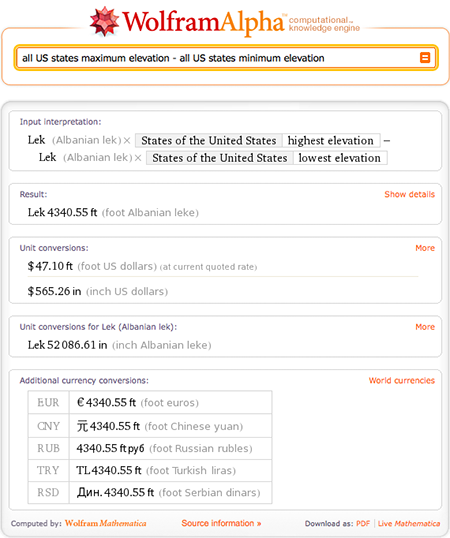Viewport: 450px width, 538px height.
Task: Select the Chinese yuan 4340.55 ft value
Action: [108, 426]
